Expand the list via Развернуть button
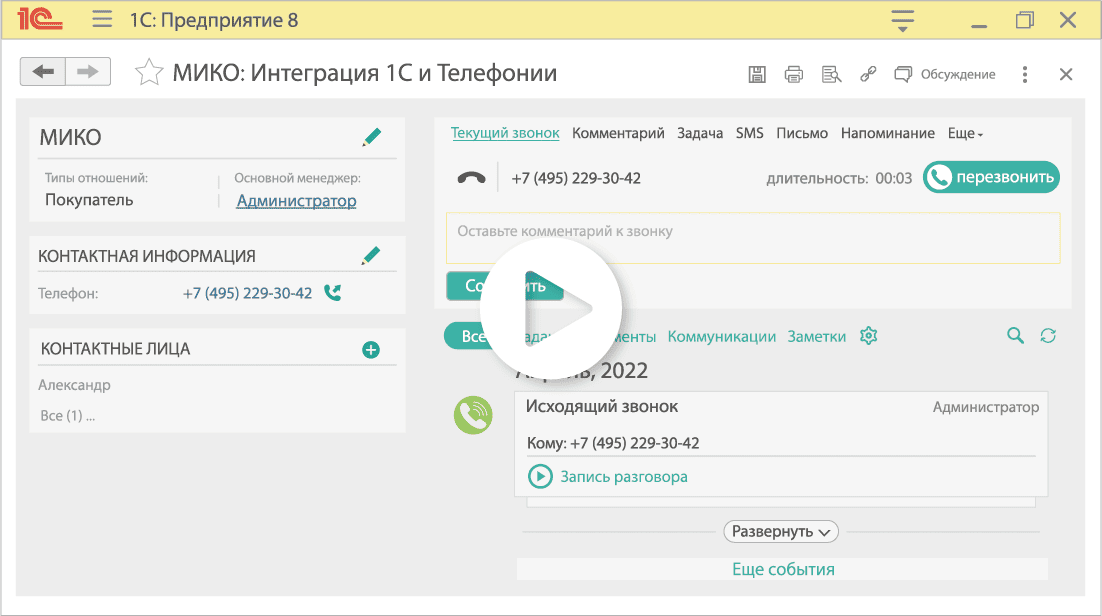The height and width of the screenshot is (616, 1102). [x=781, y=531]
